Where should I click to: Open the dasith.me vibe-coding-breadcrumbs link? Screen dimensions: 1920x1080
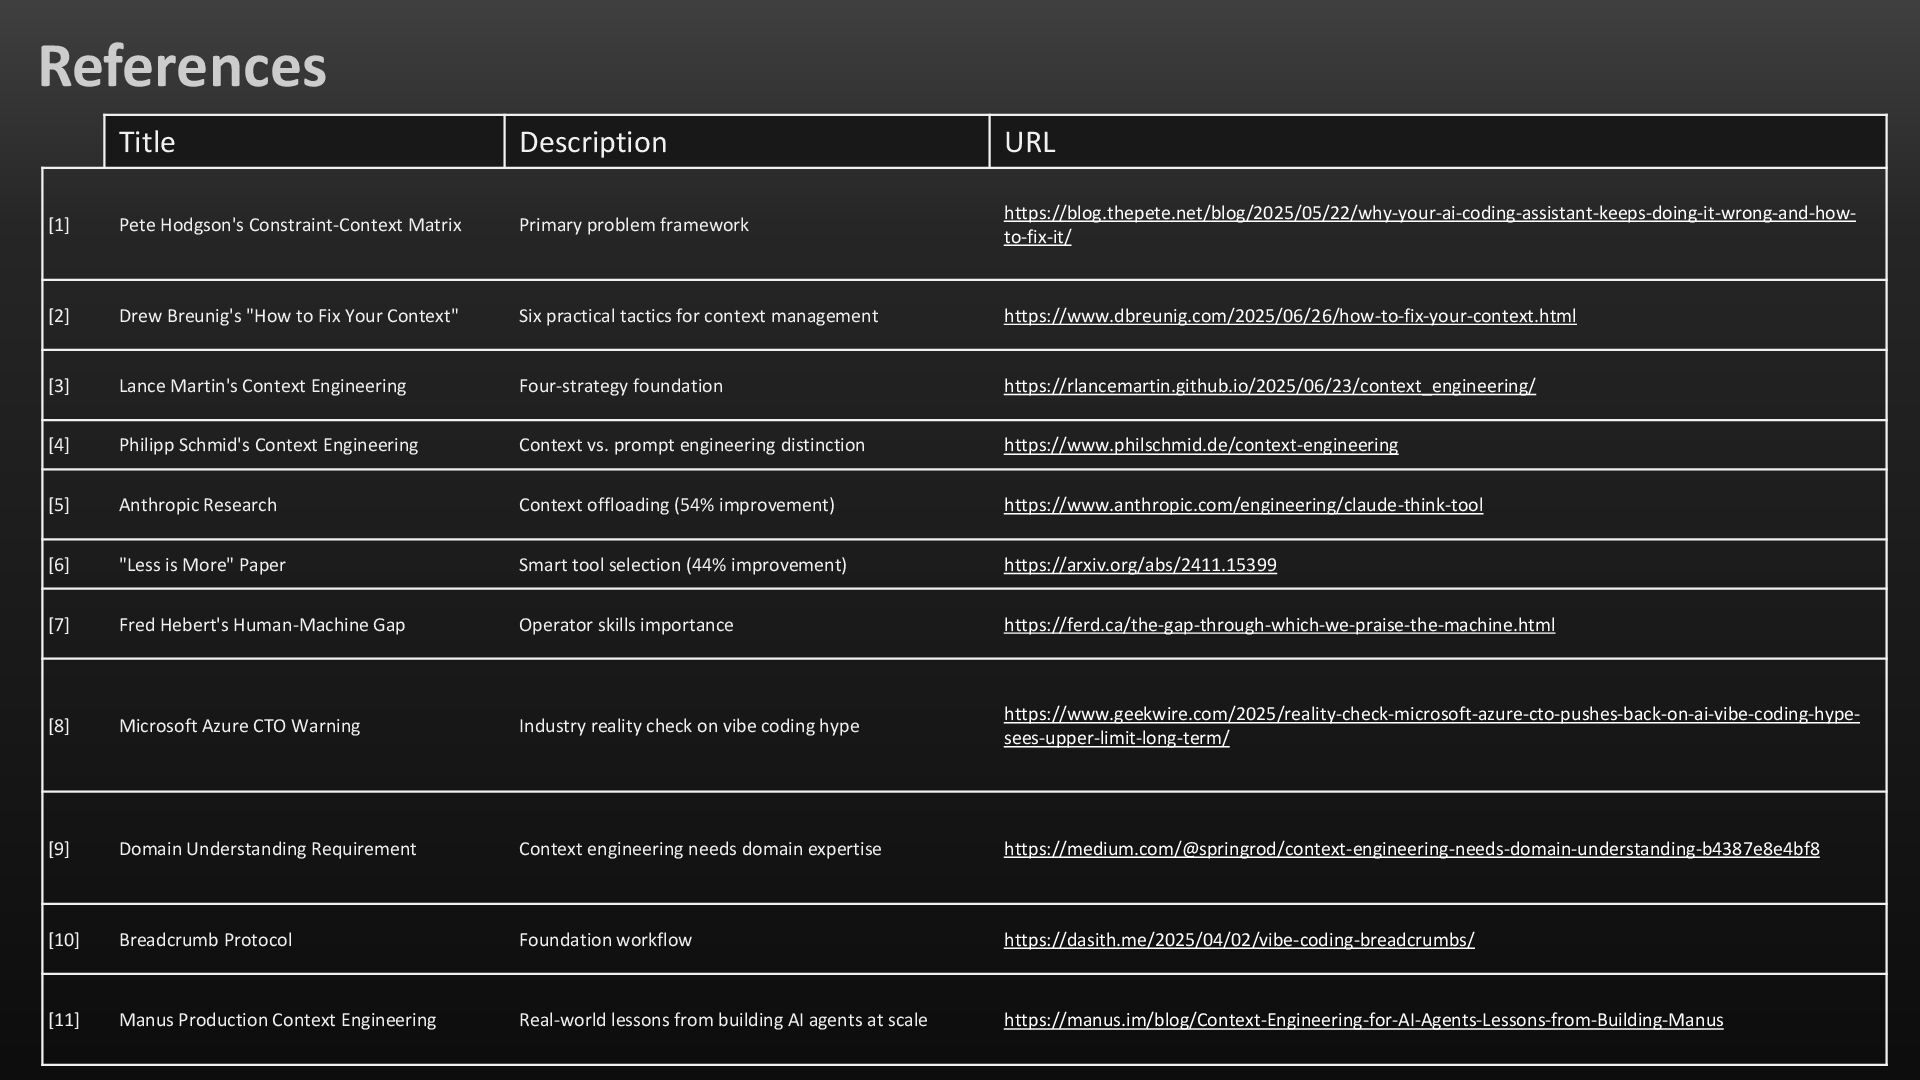[x=1239, y=940]
